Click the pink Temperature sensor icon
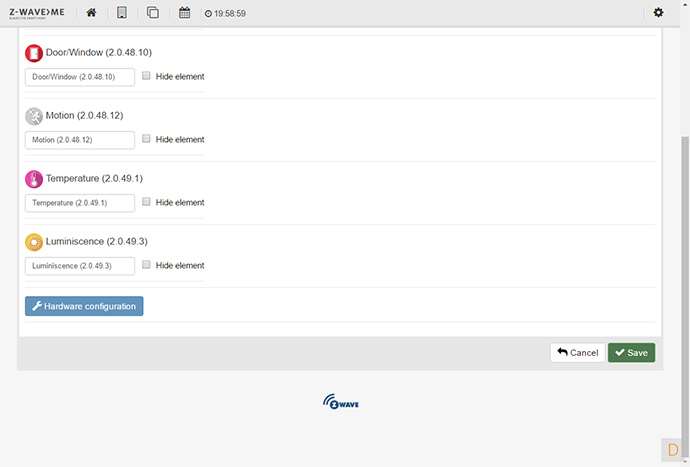 (x=34, y=179)
